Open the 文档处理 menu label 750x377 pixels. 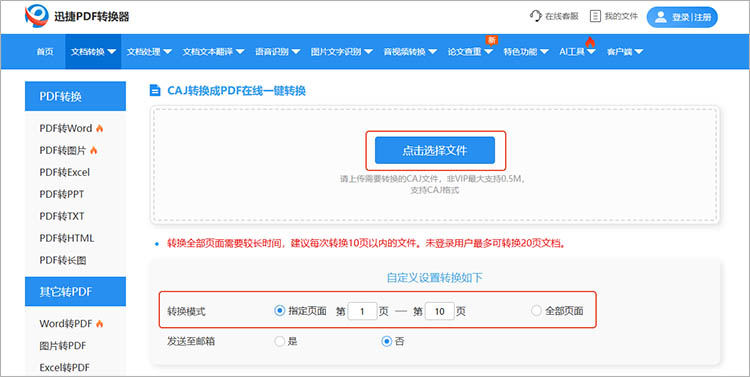(x=143, y=52)
